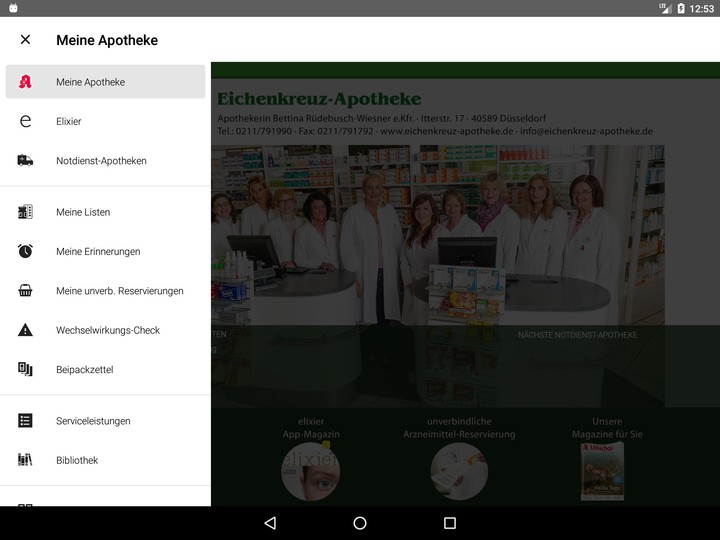Tap the 12:53 clock in status bar

coord(702,9)
